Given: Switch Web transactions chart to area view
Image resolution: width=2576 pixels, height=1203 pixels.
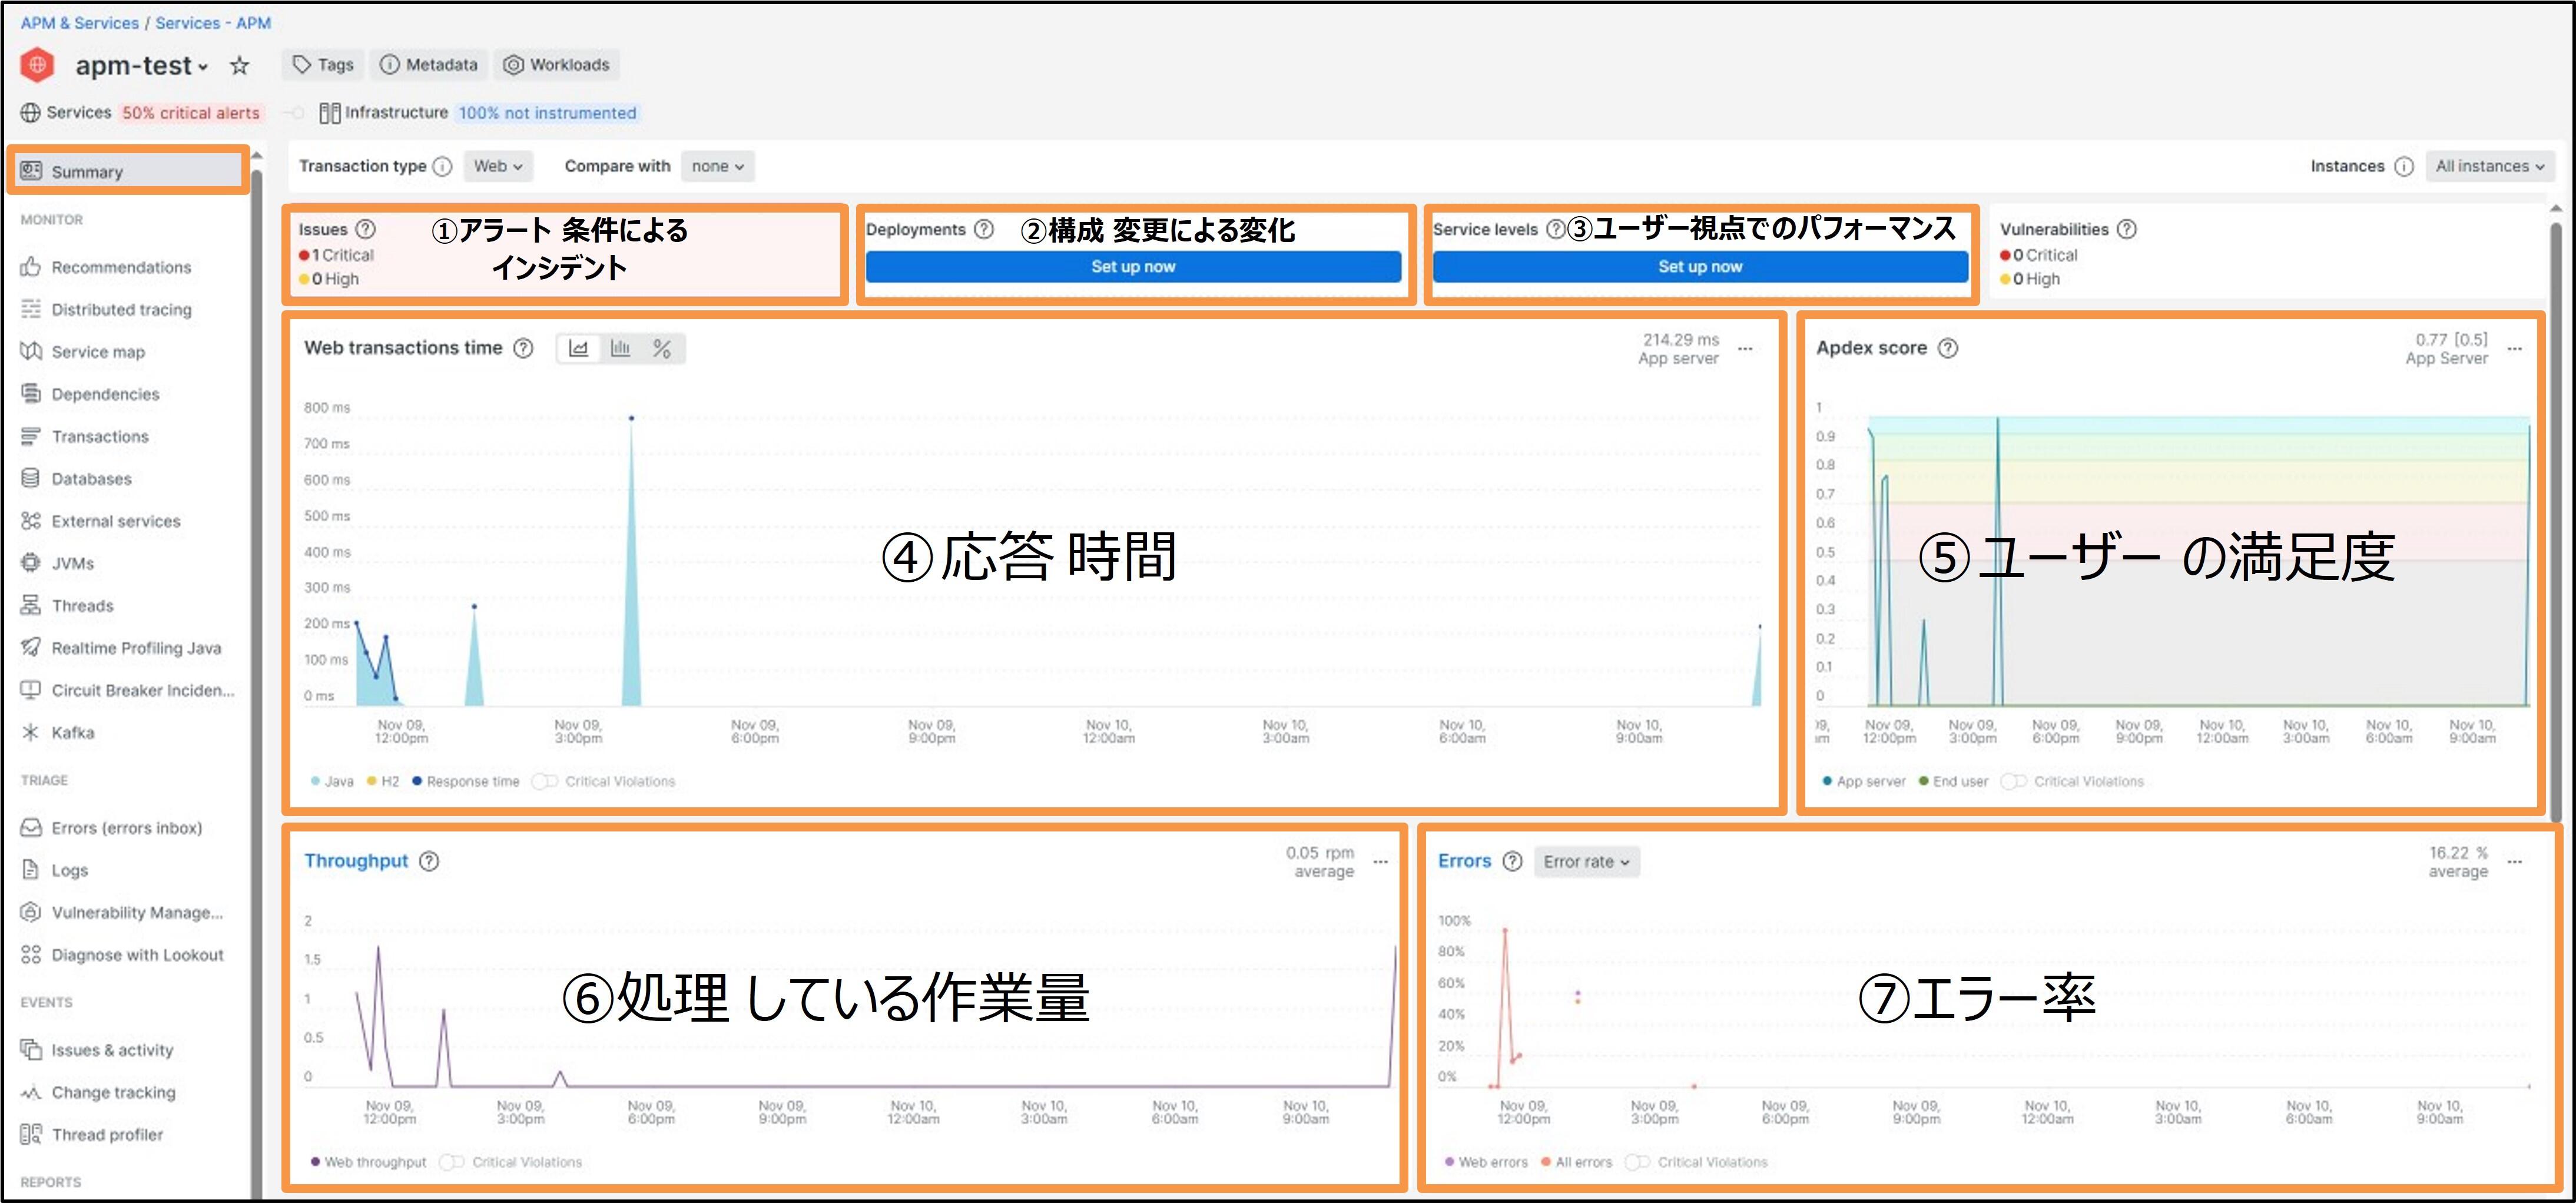Looking at the screenshot, I should (x=578, y=348).
